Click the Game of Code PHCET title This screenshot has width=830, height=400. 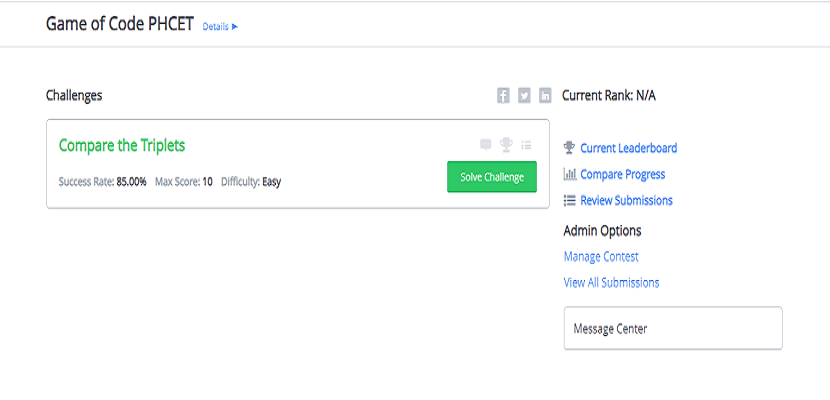click(120, 24)
